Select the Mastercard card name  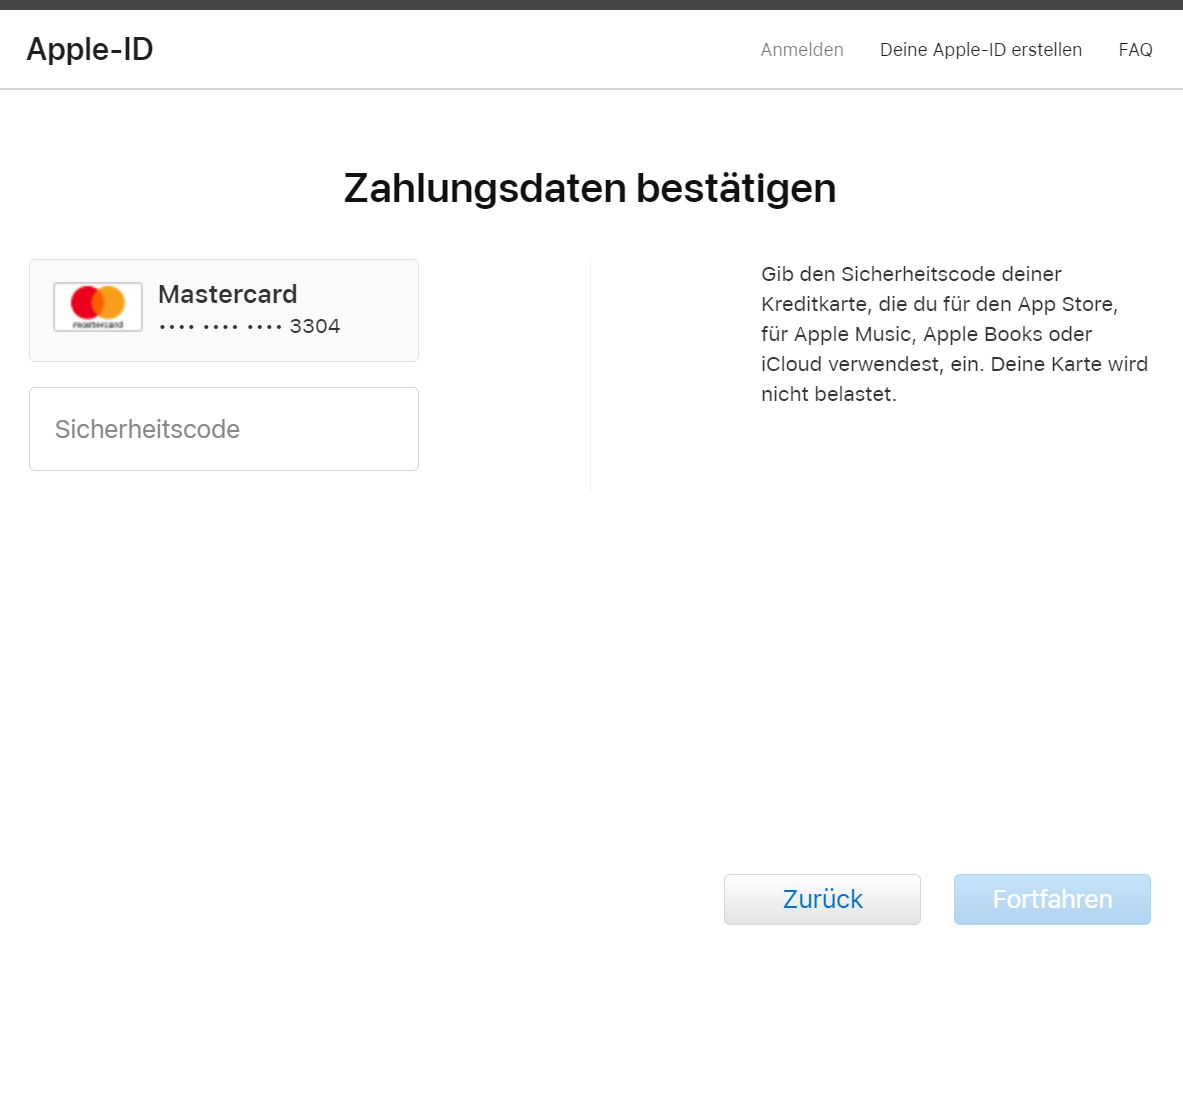click(x=228, y=294)
